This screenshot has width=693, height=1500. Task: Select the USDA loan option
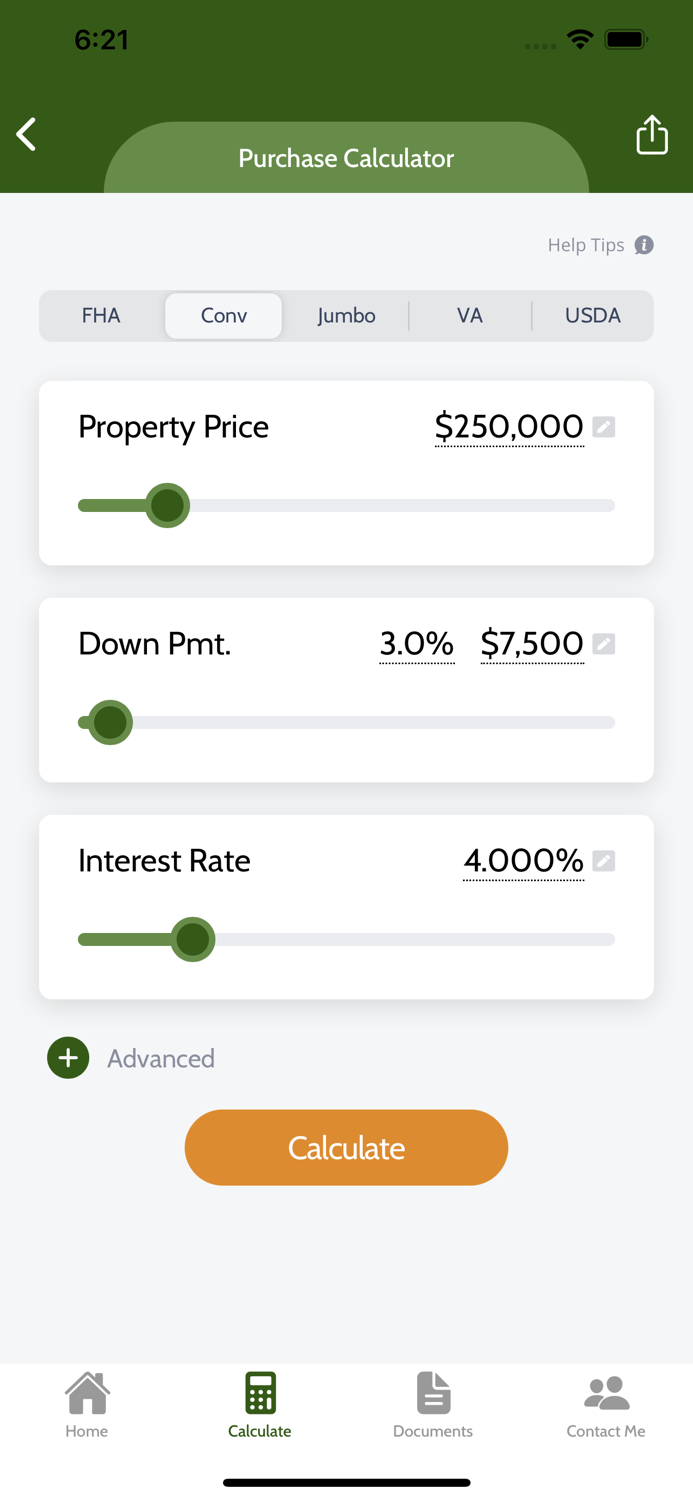coord(592,315)
